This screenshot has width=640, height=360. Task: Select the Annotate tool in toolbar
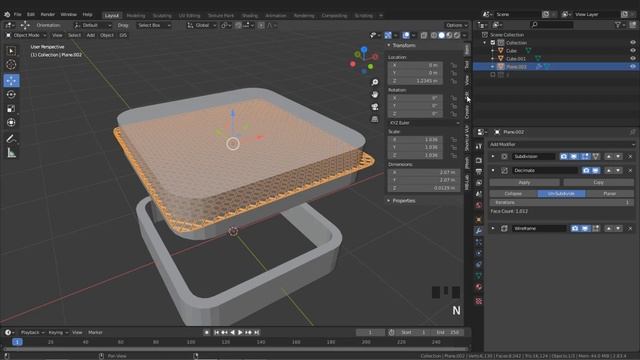point(11,139)
